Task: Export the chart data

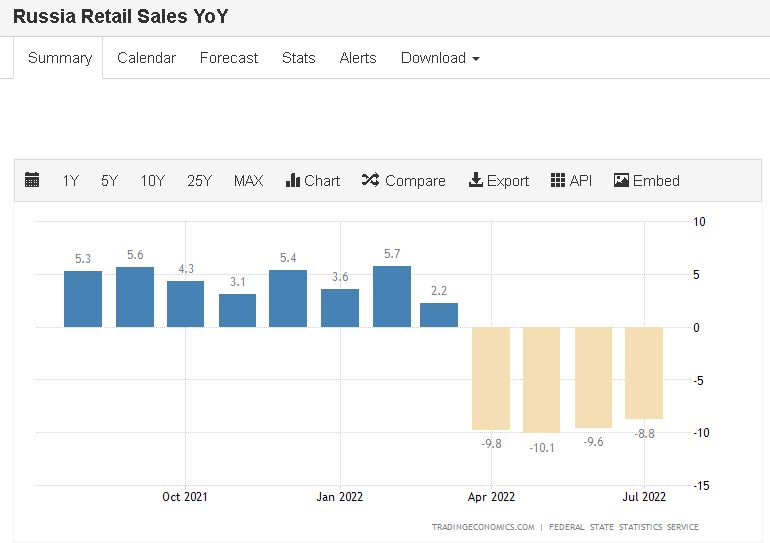Action: coord(499,181)
